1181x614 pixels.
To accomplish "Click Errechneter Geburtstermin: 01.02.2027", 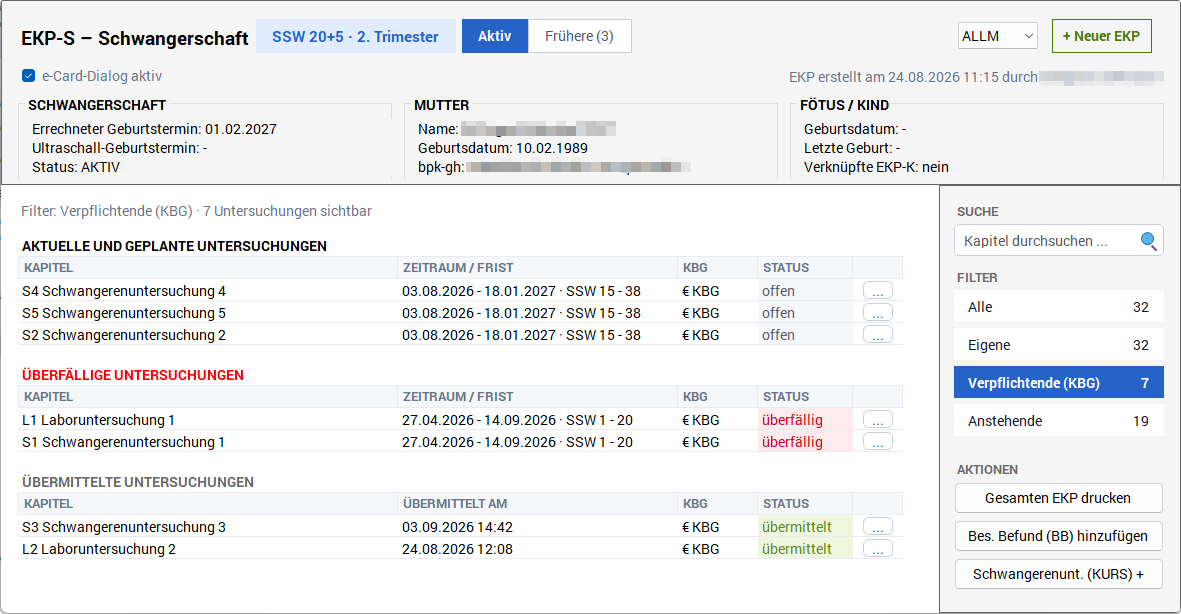I will point(154,129).
